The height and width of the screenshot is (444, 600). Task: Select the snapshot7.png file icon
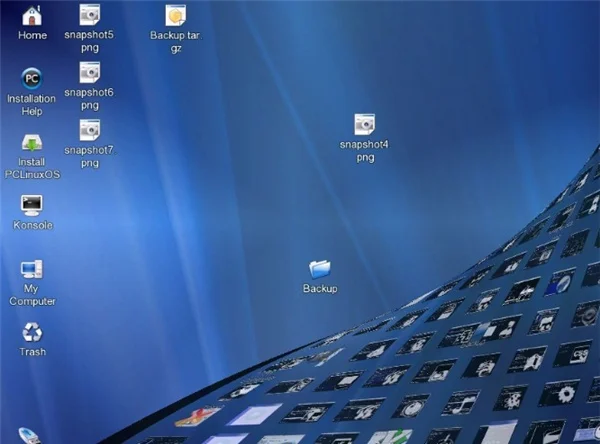tap(90, 130)
